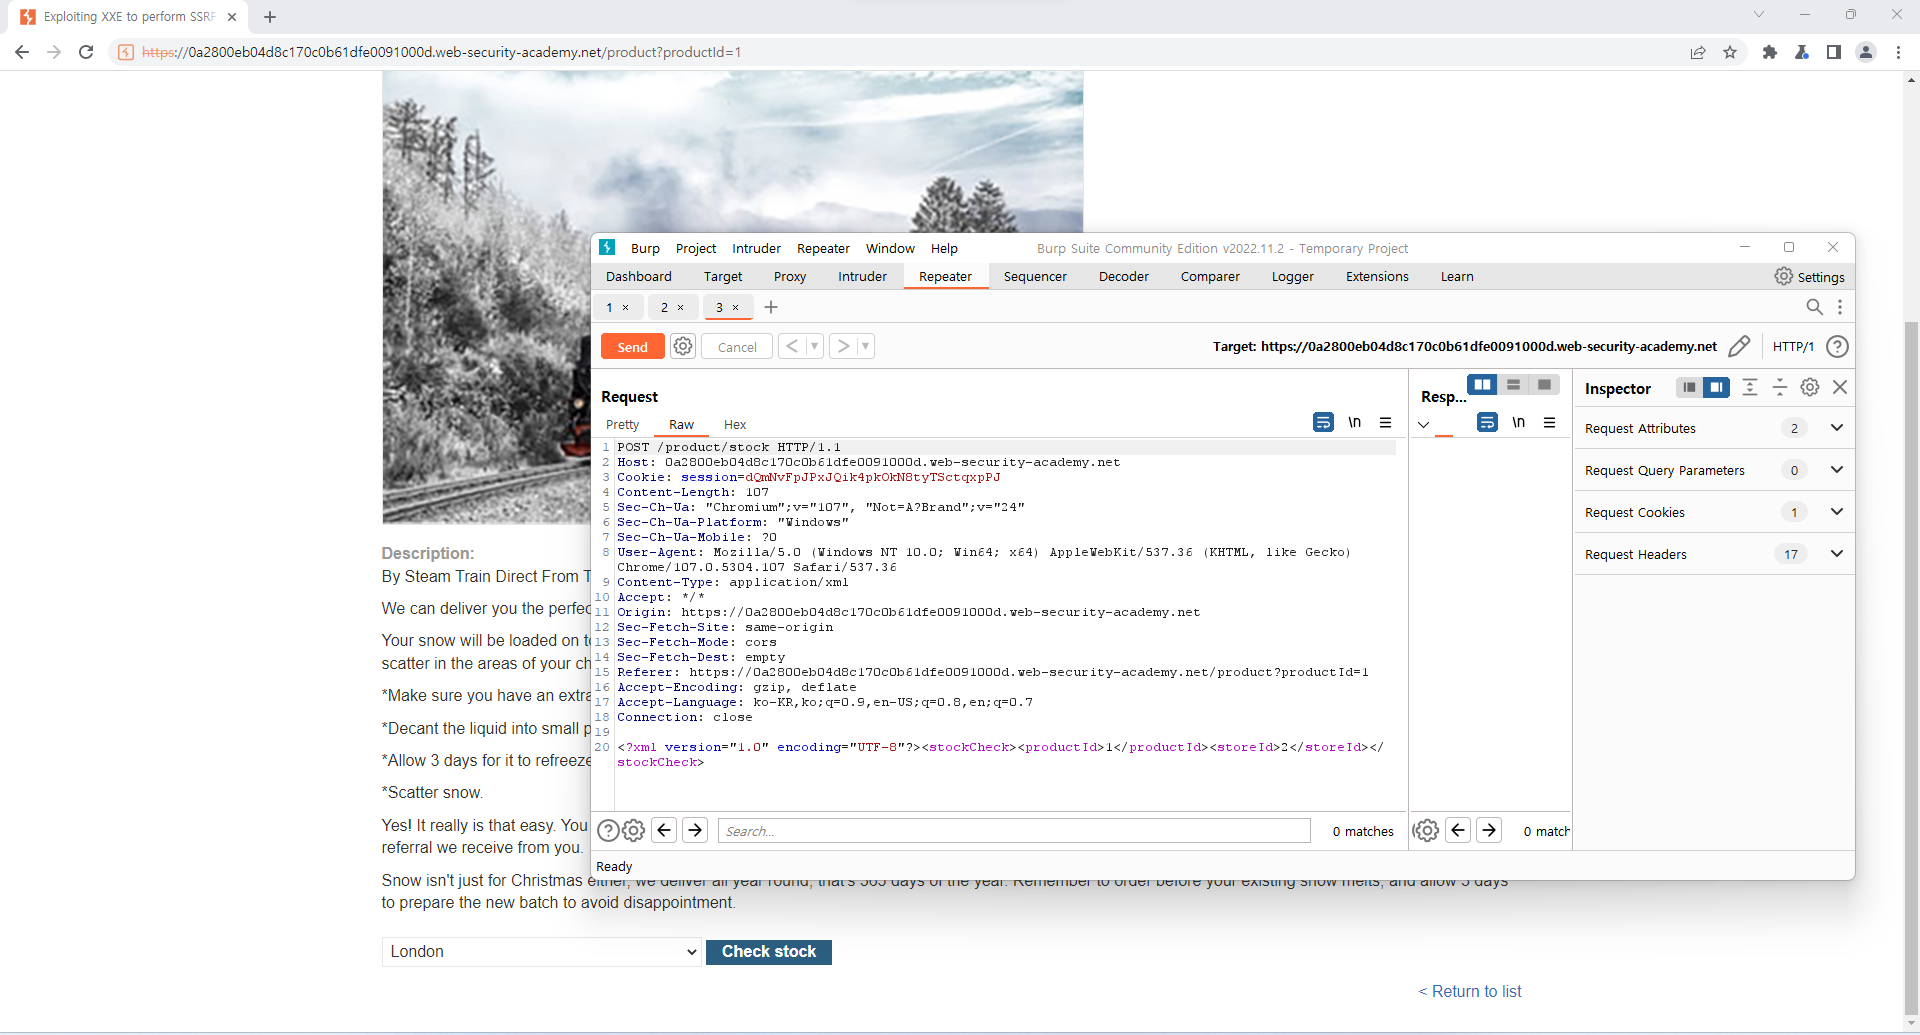Open Repeater help question mark icon
The width and height of the screenshot is (1920, 1035).
(x=1837, y=346)
